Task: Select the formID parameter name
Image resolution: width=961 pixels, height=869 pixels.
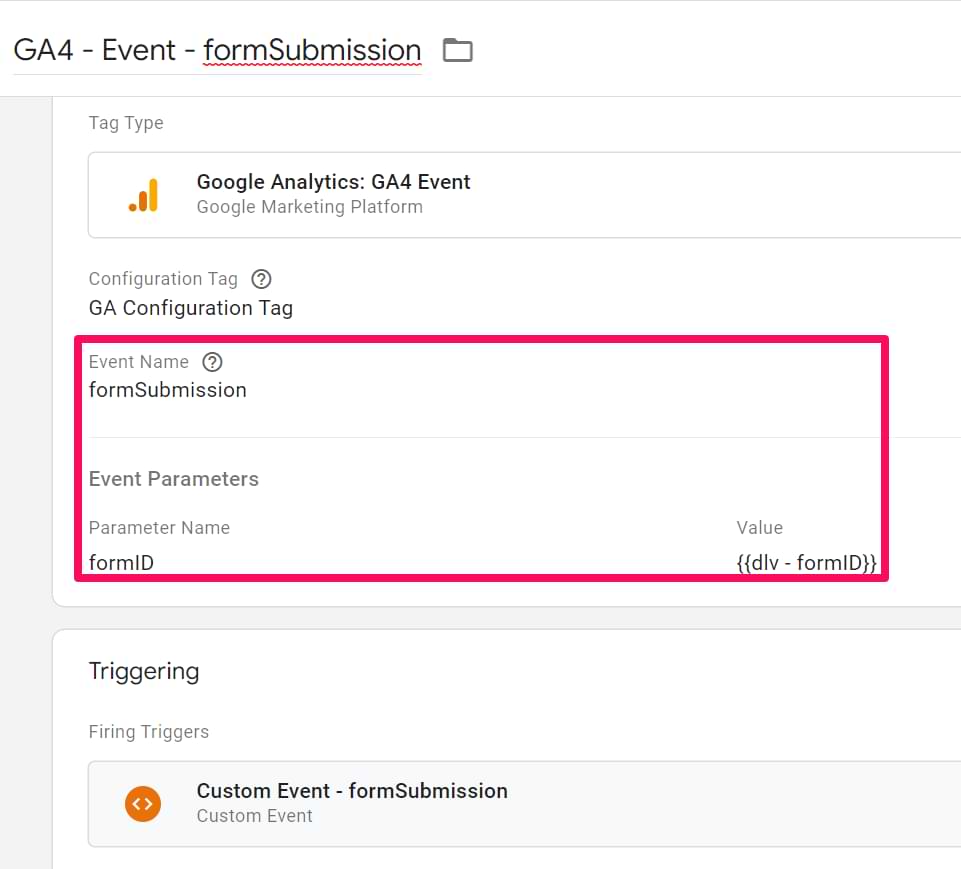Action: [121, 563]
